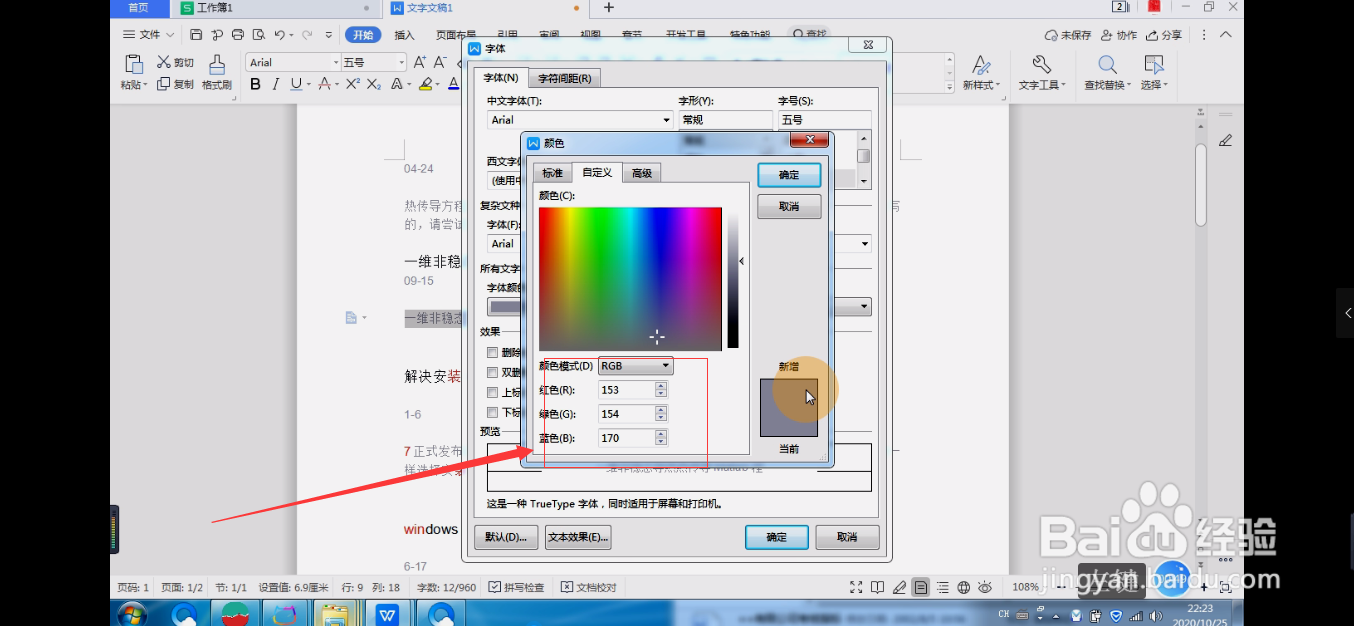1354x626 pixels.
Task: Increase 红色(R) value with the stepper arrow
Action: (660, 387)
